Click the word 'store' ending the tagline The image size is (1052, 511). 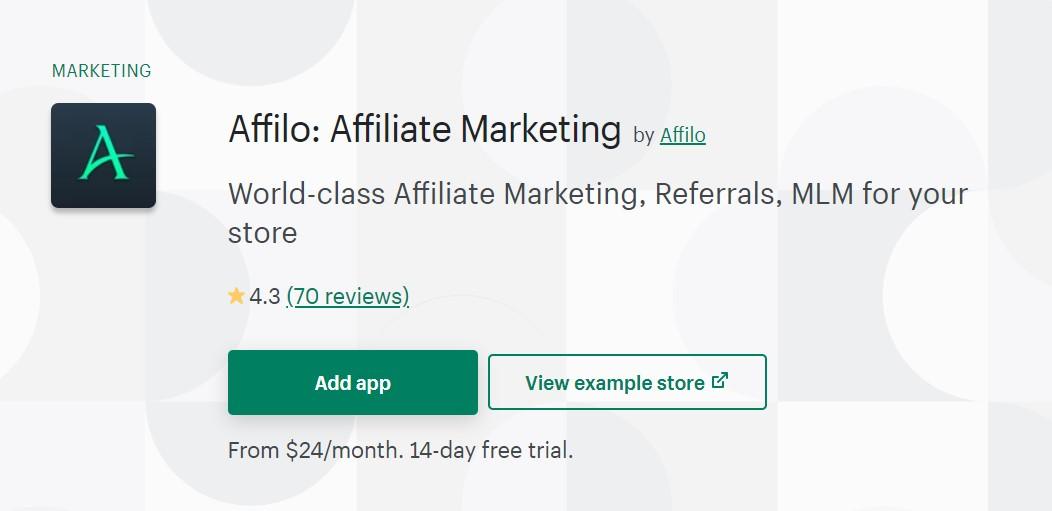(262, 233)
